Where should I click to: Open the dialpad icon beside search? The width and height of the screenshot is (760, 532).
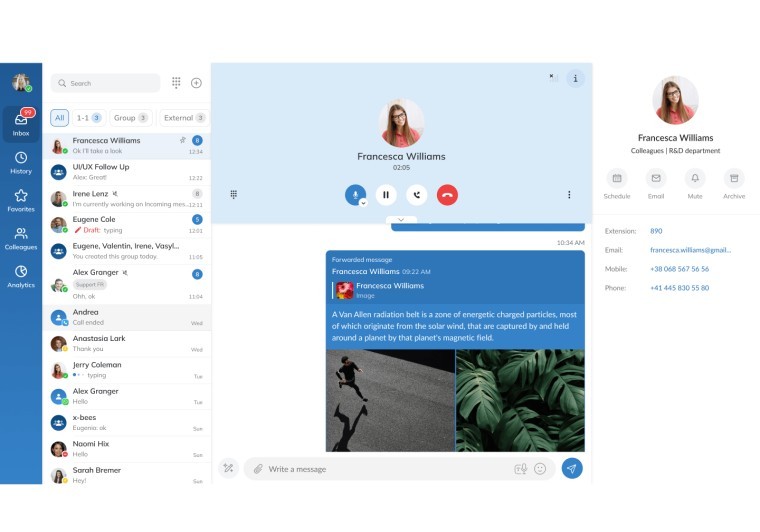[176, 83]
